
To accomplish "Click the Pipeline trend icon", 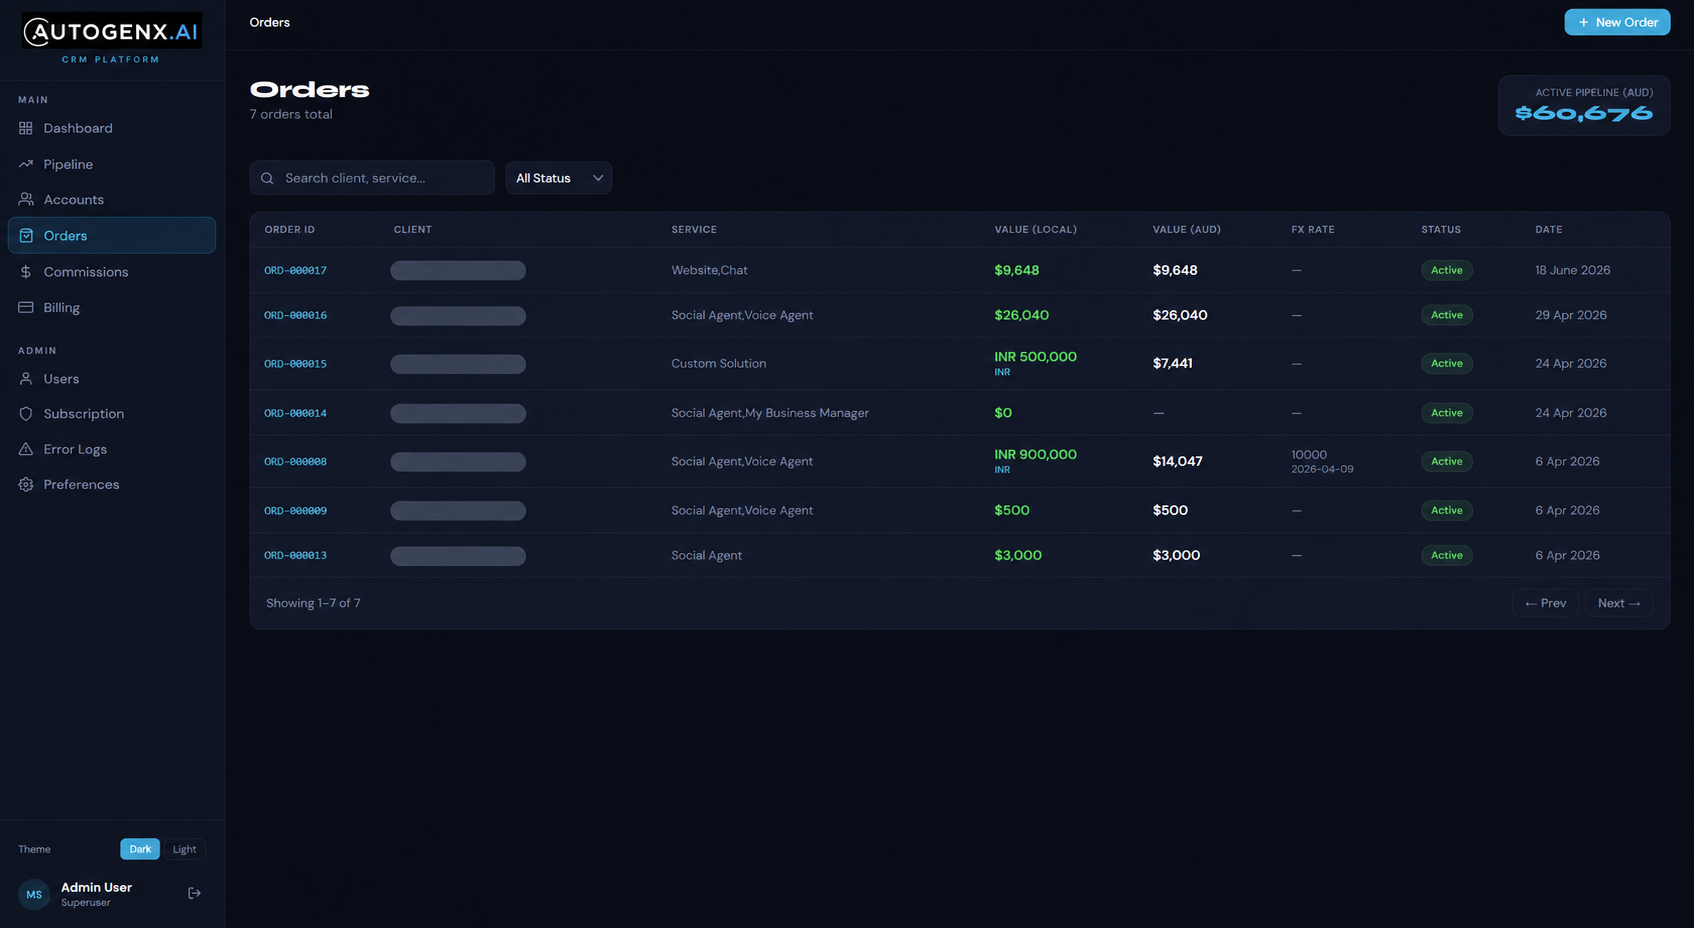I will (26, 164).
